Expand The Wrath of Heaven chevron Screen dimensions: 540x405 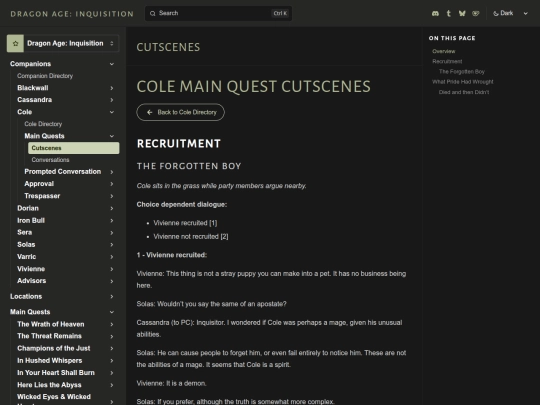click(x=112, y=324)
